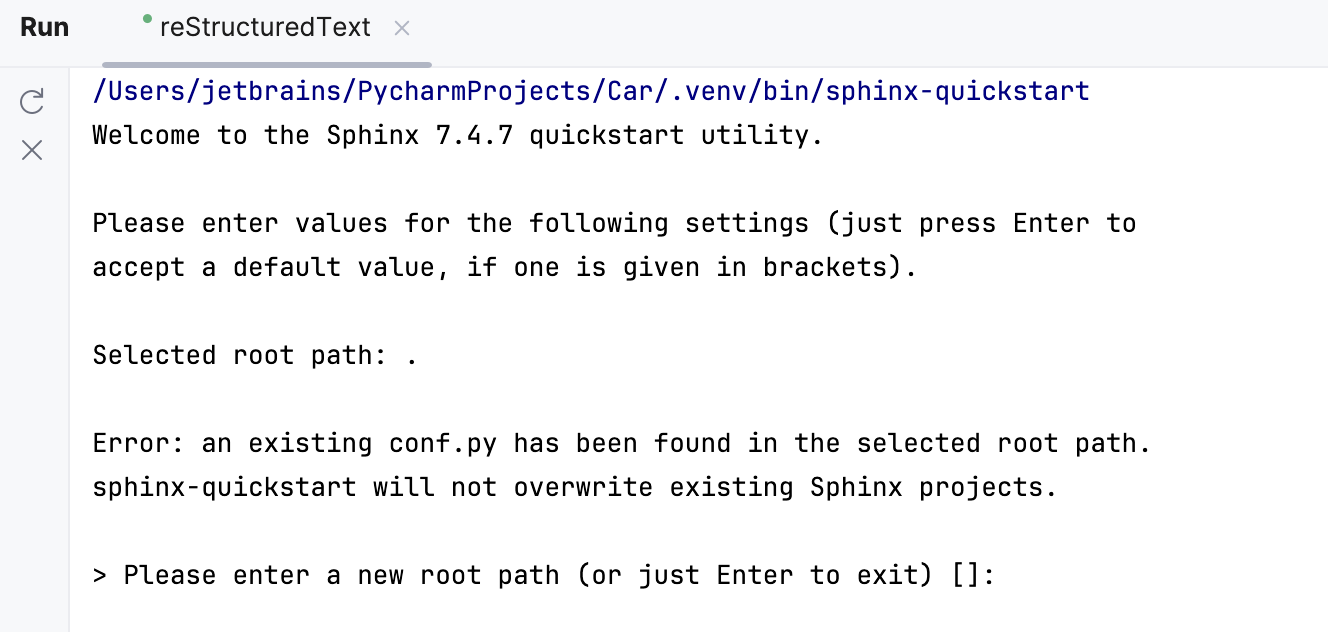Click the conf.py error message line

[x=620, y=443]
